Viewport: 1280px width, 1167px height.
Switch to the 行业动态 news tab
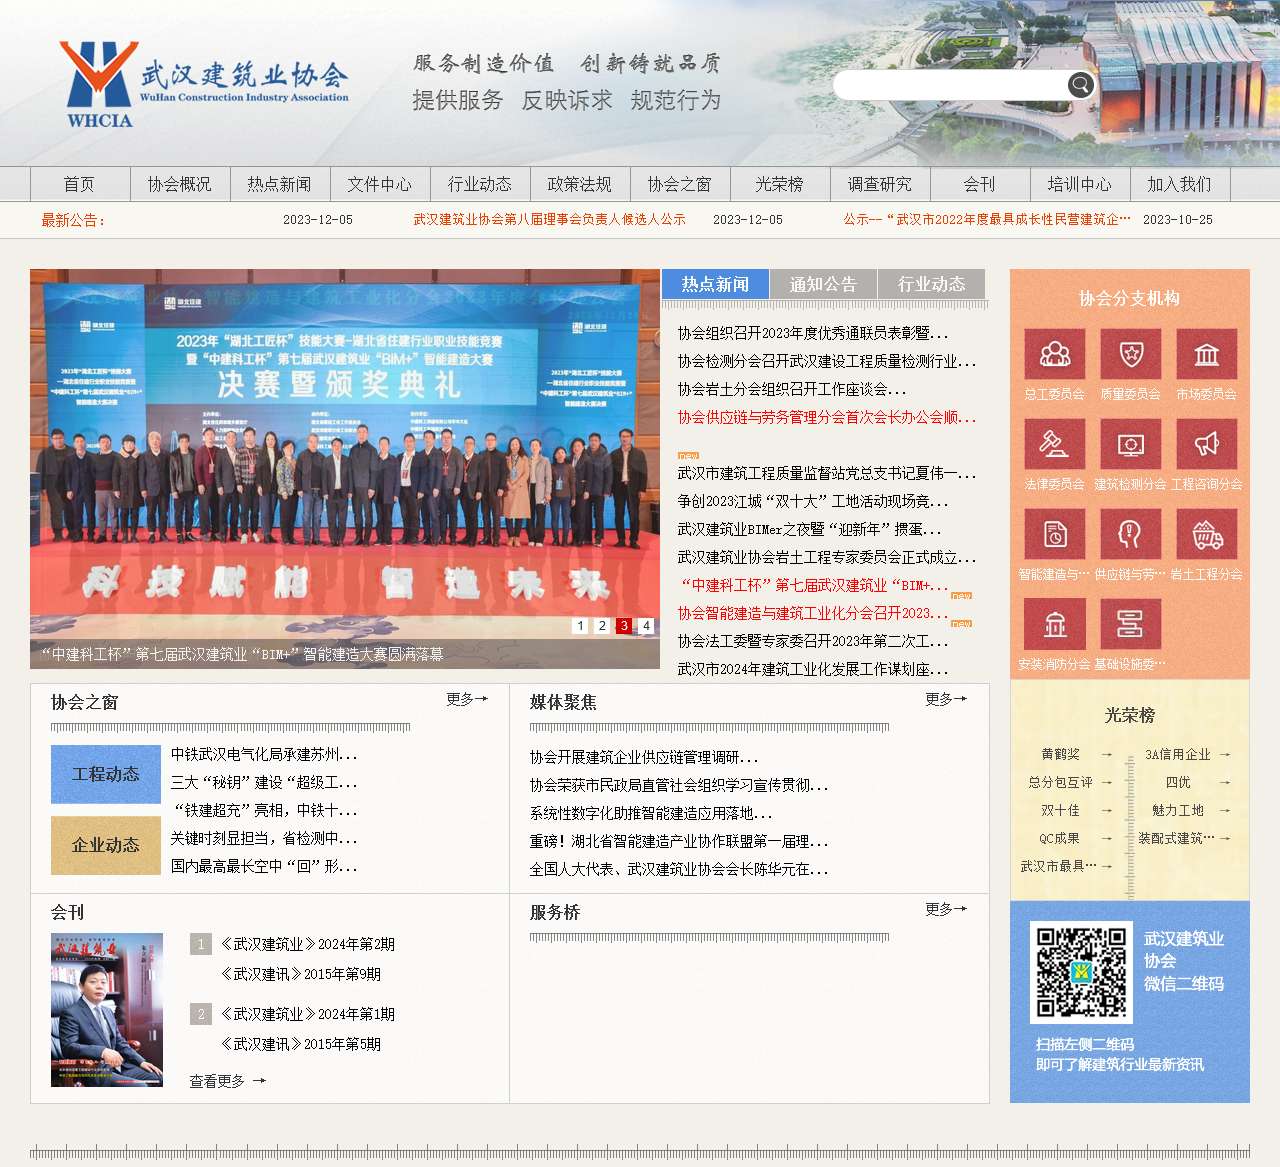(930, 284)
